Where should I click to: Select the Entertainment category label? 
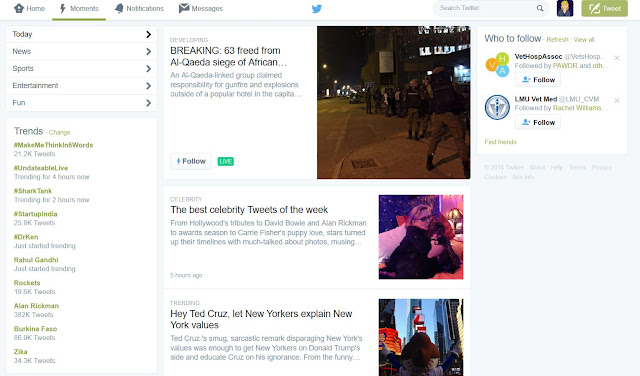(35, 86)
